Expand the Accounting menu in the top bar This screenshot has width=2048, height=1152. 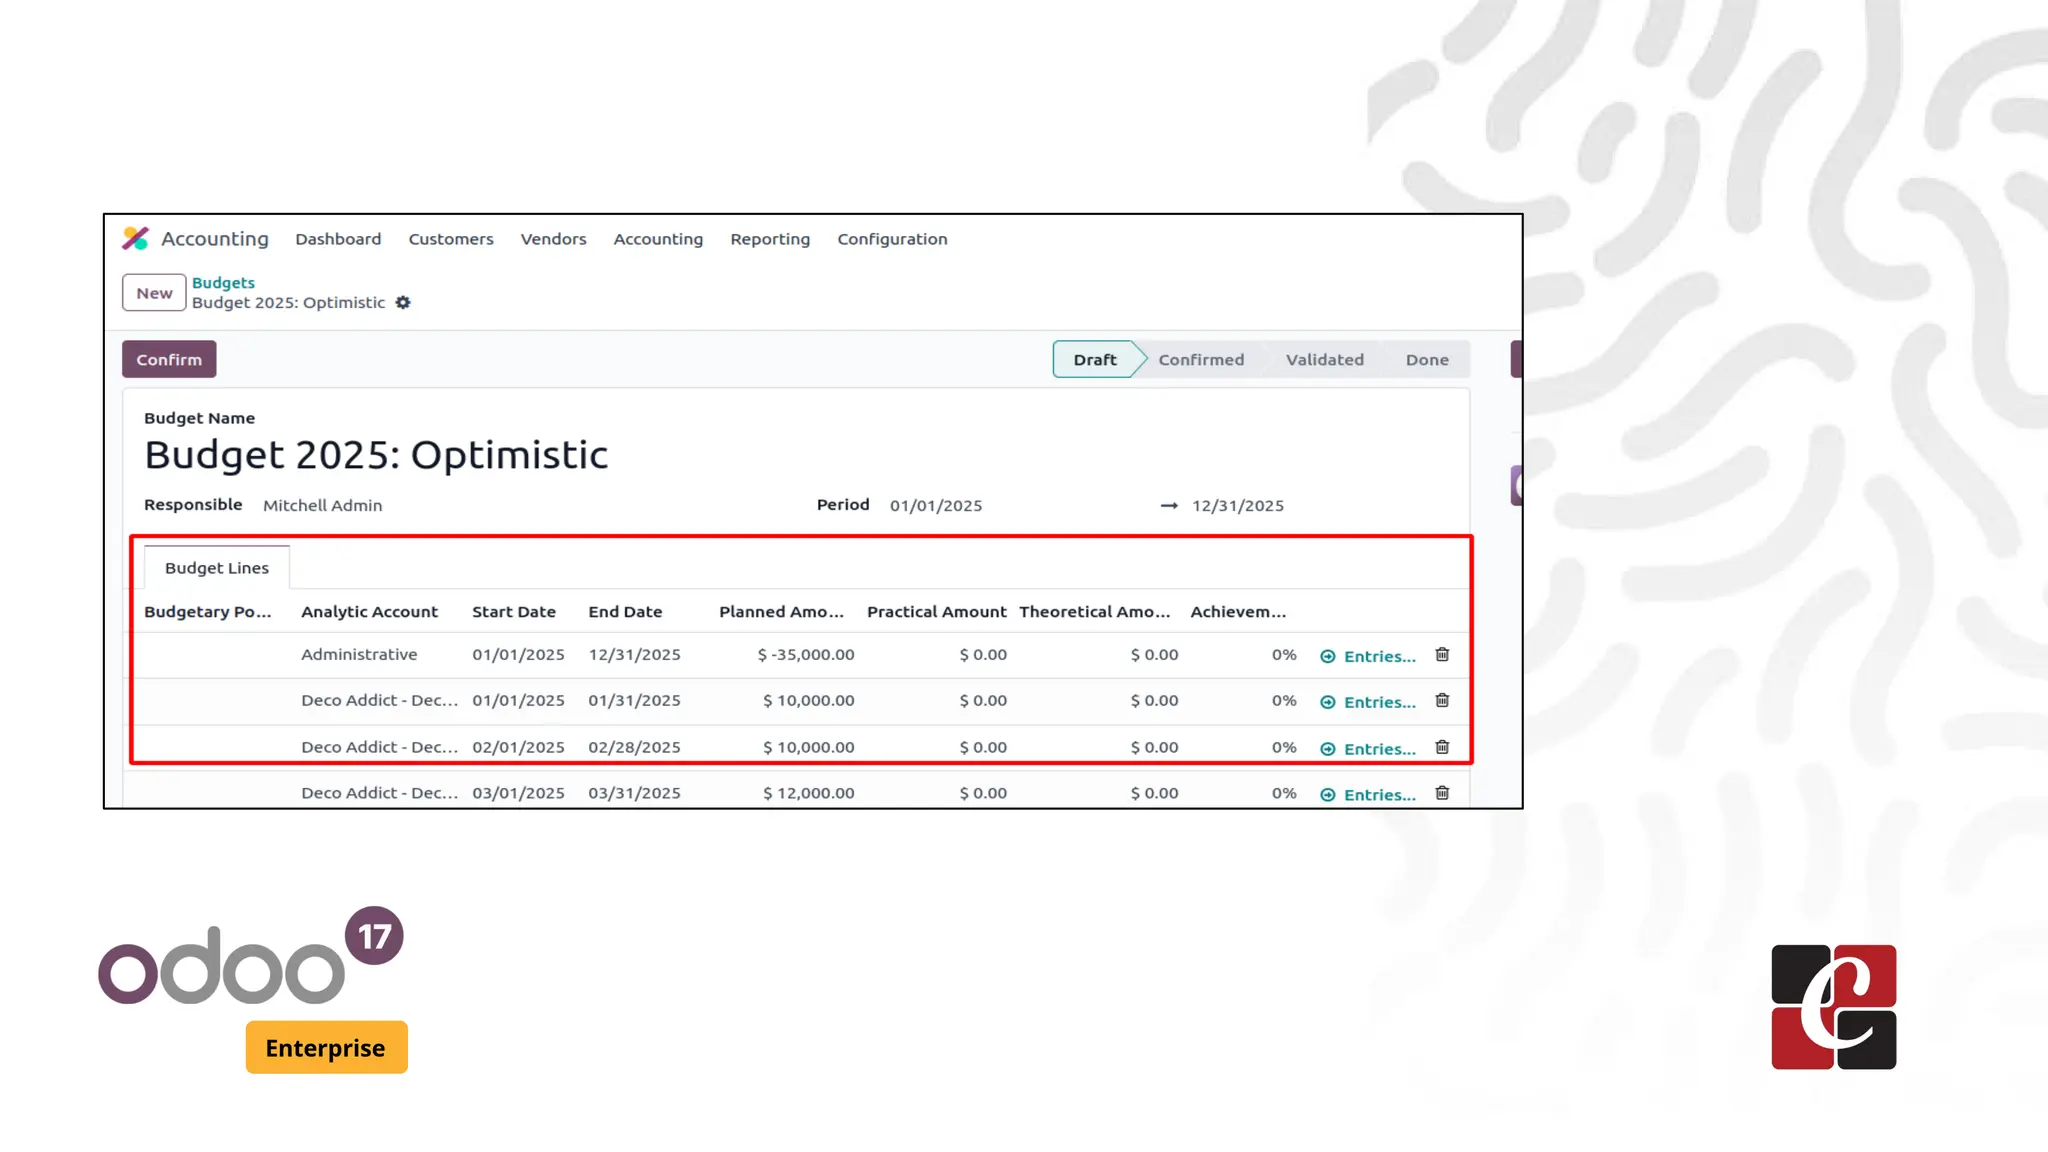coord(658,239)
